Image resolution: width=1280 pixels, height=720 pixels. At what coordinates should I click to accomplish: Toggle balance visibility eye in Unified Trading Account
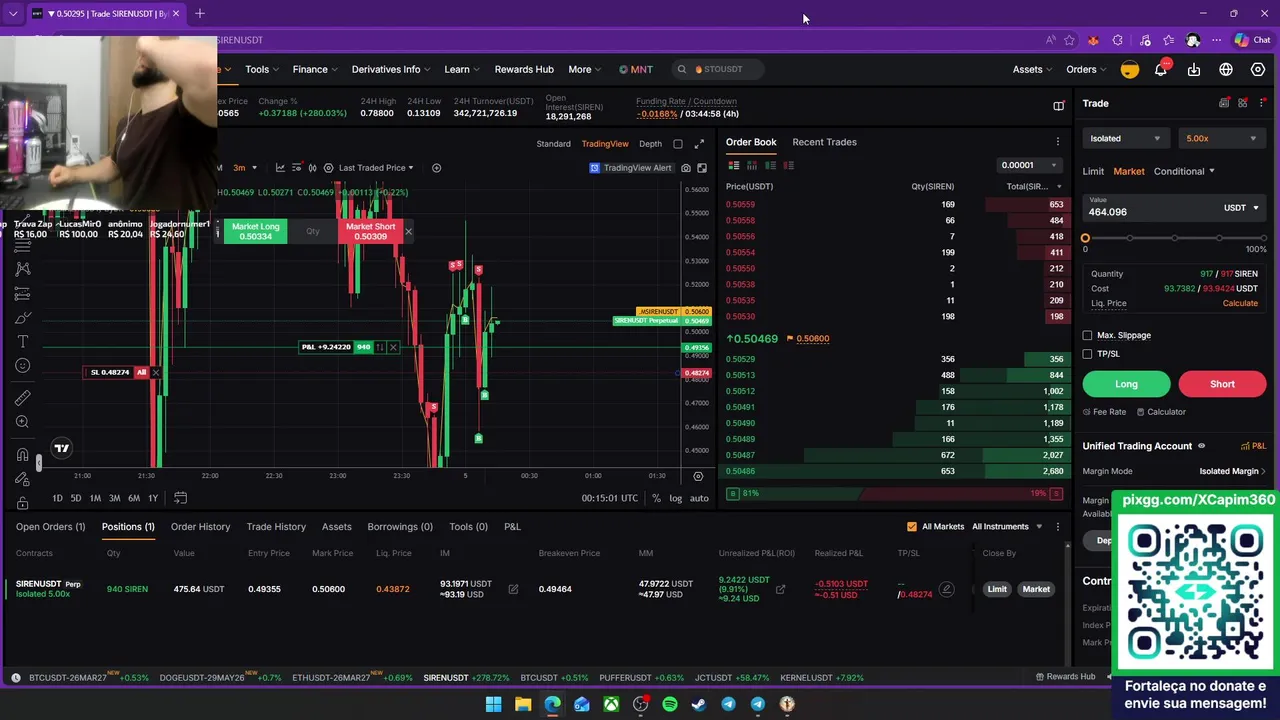click(x=1201, y=446)
